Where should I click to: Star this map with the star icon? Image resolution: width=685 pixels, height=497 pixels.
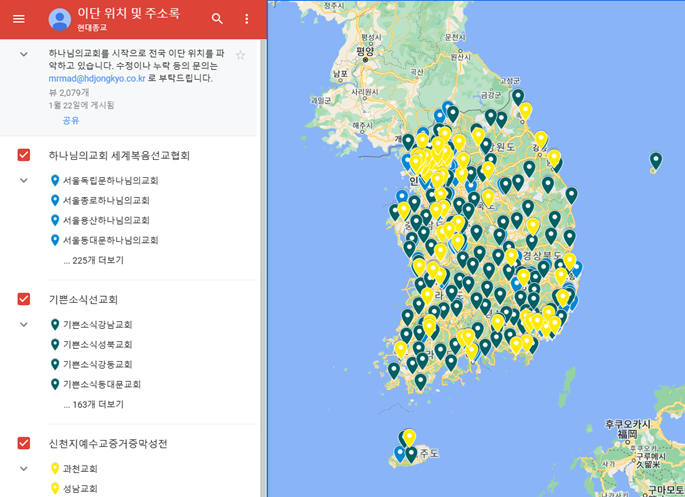pos(240,55)
